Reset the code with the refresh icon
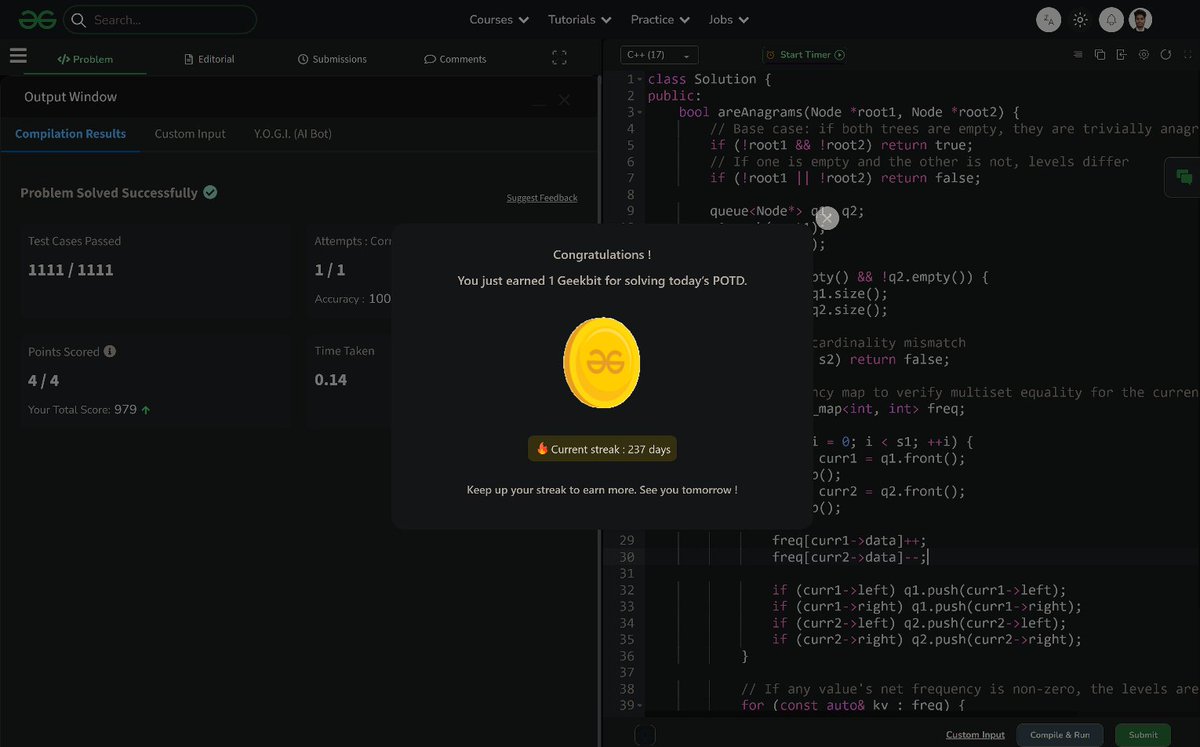The height and width of the screenshot is (747, 1200). [1166, 55]
